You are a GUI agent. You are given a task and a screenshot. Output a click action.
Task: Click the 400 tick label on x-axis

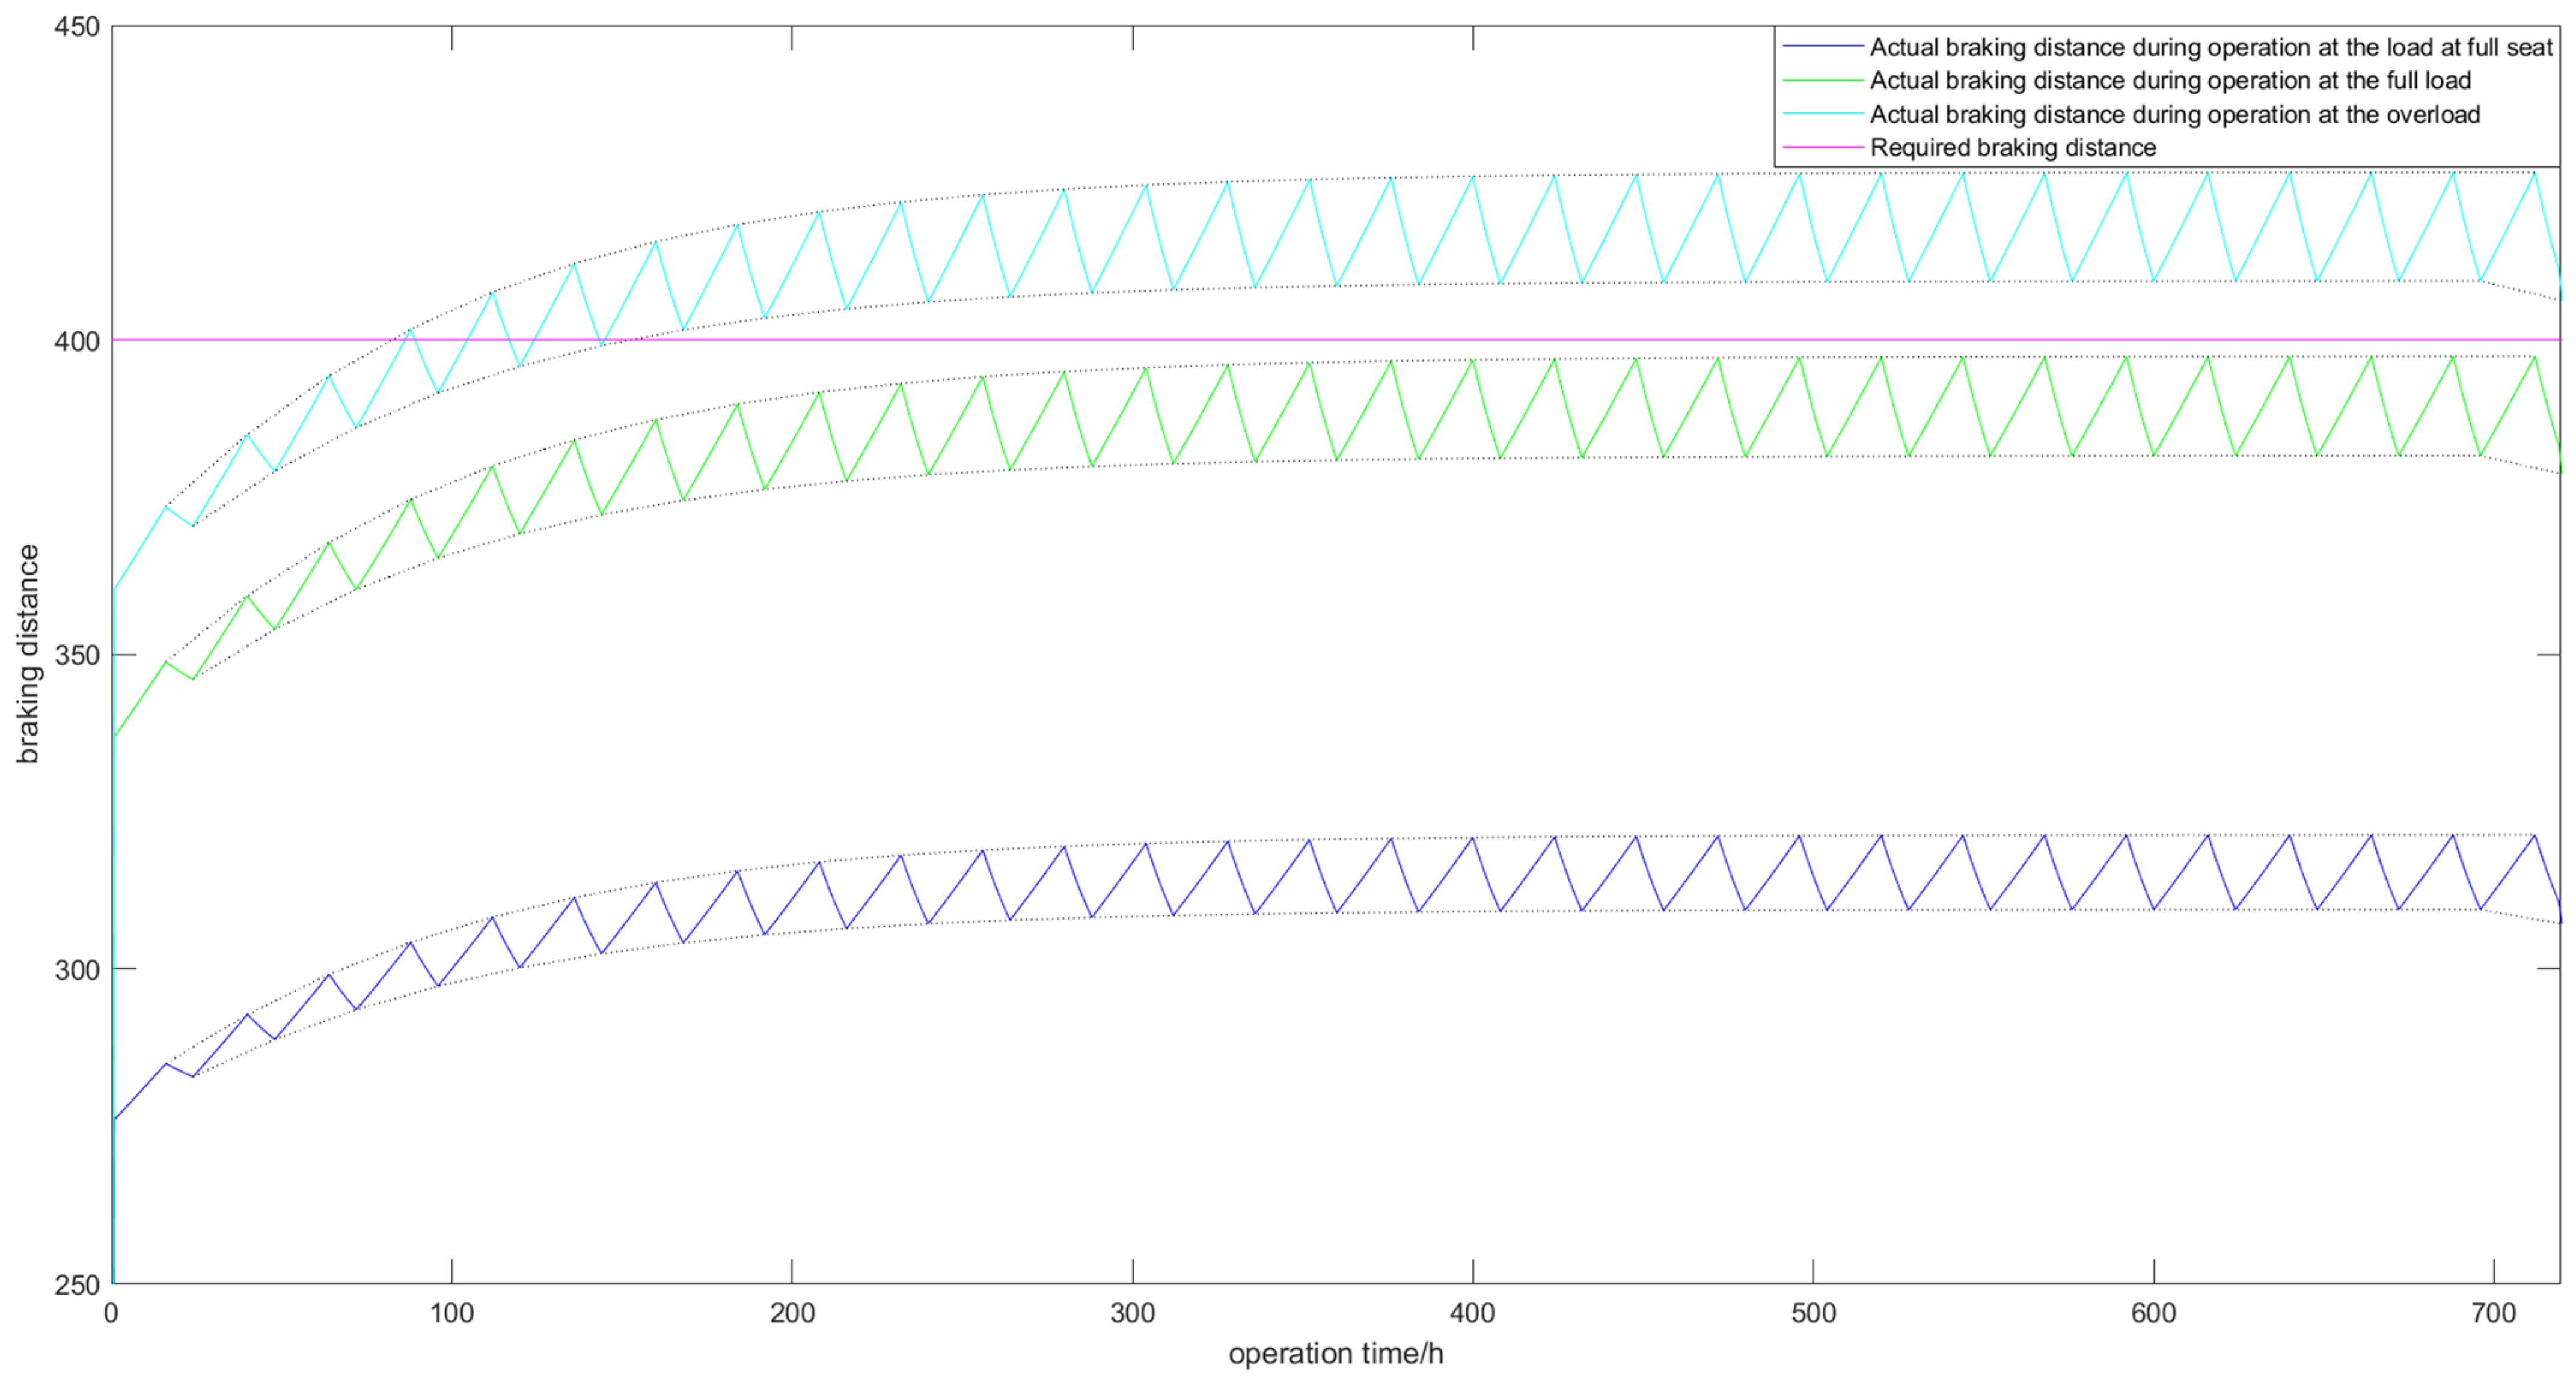click(1473, 1313)
